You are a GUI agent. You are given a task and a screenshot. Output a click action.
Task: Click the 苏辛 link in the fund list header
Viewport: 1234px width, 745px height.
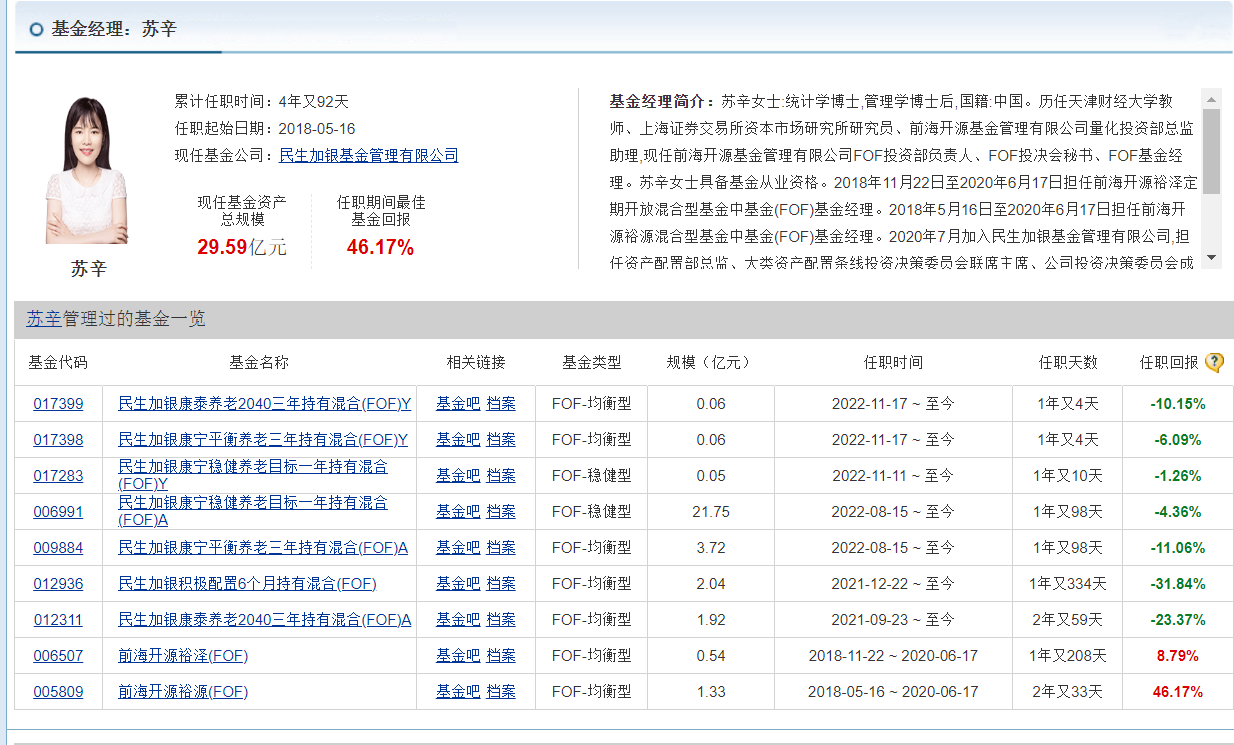click(43, 319)
